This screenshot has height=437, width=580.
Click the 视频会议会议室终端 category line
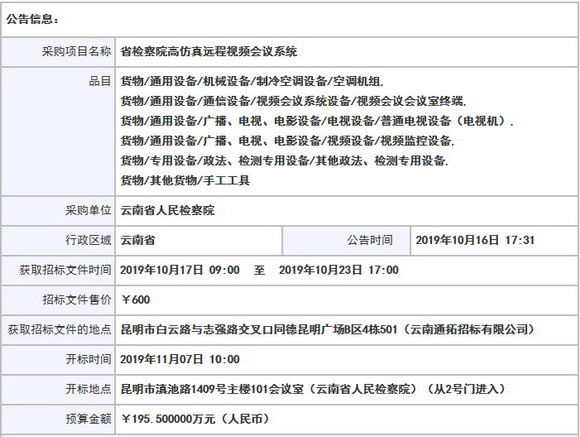pyautogui.click(x=293, y=101)
